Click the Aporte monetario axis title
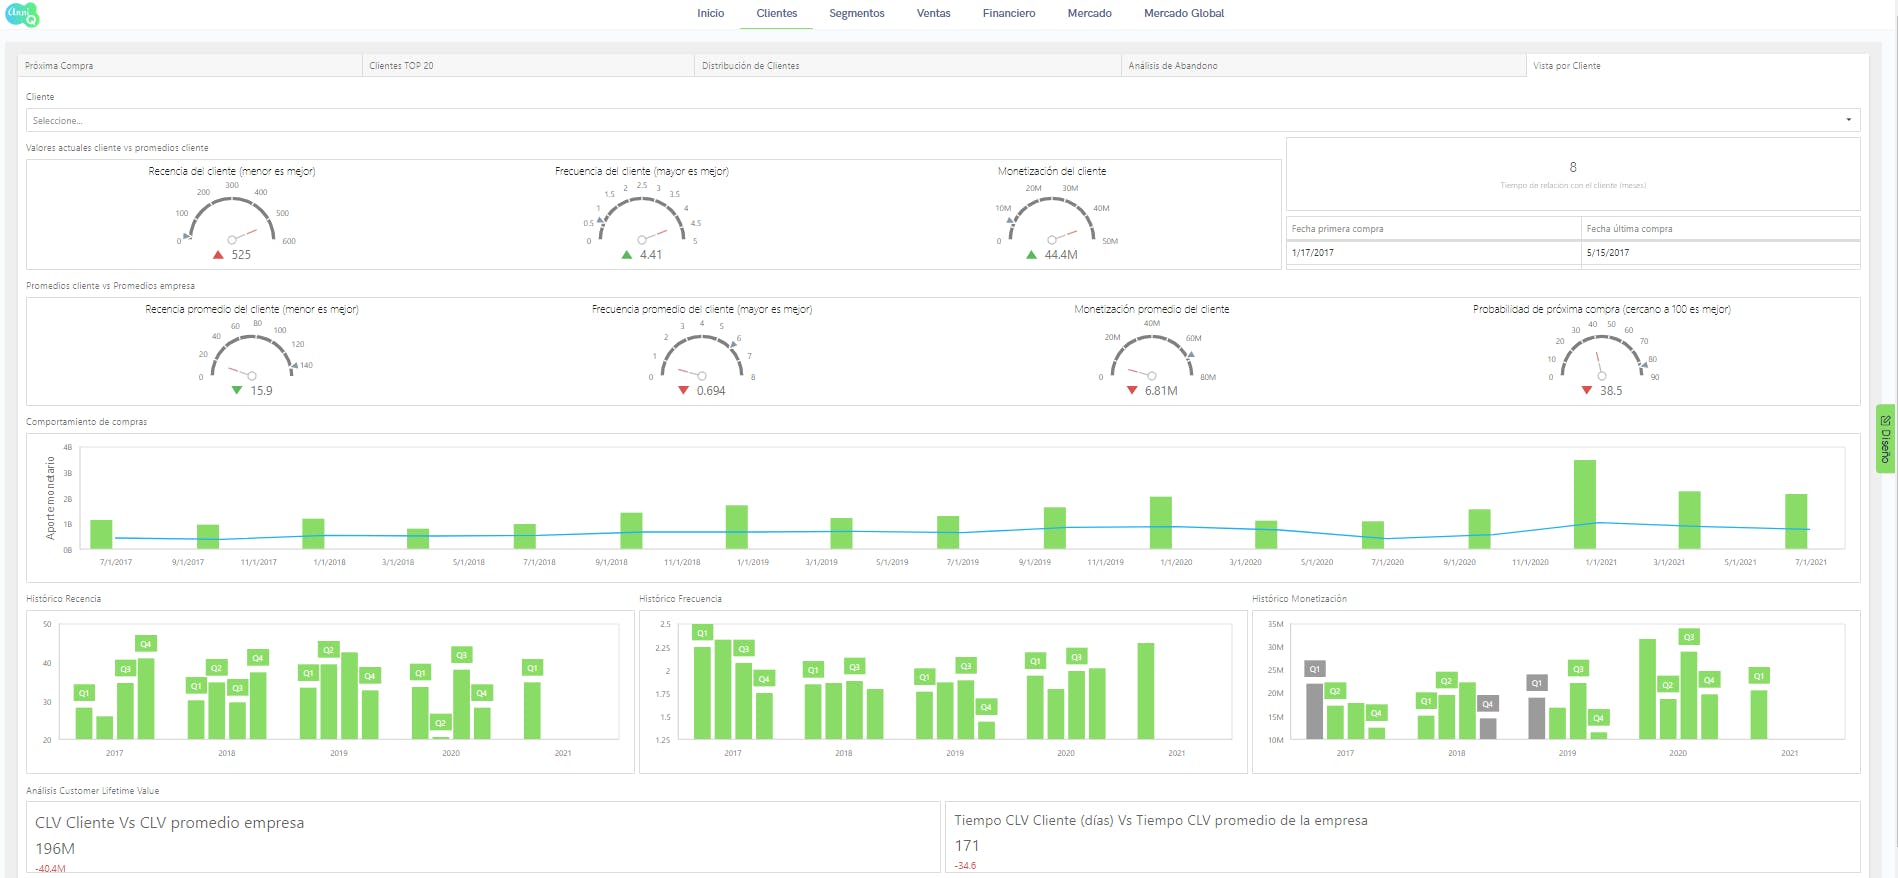Viewport: 1898px width, 878px height. (51, 498)
